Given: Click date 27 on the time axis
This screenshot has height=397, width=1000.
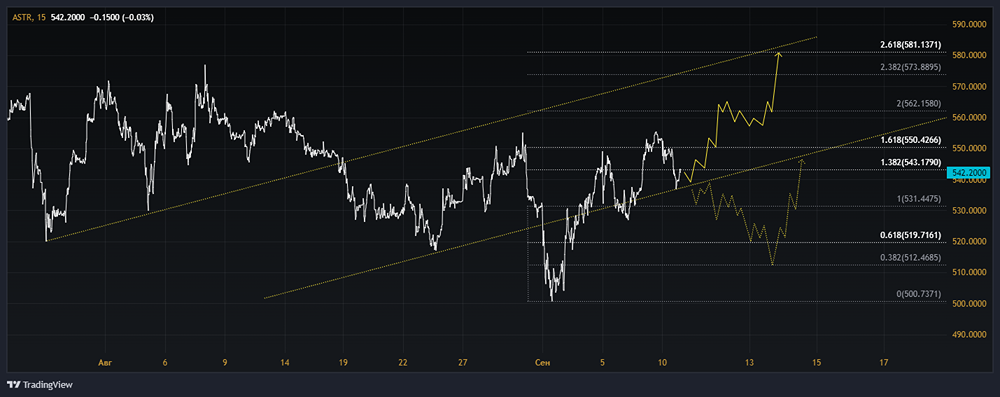Looking at the screenshot, I should (463, 363).
